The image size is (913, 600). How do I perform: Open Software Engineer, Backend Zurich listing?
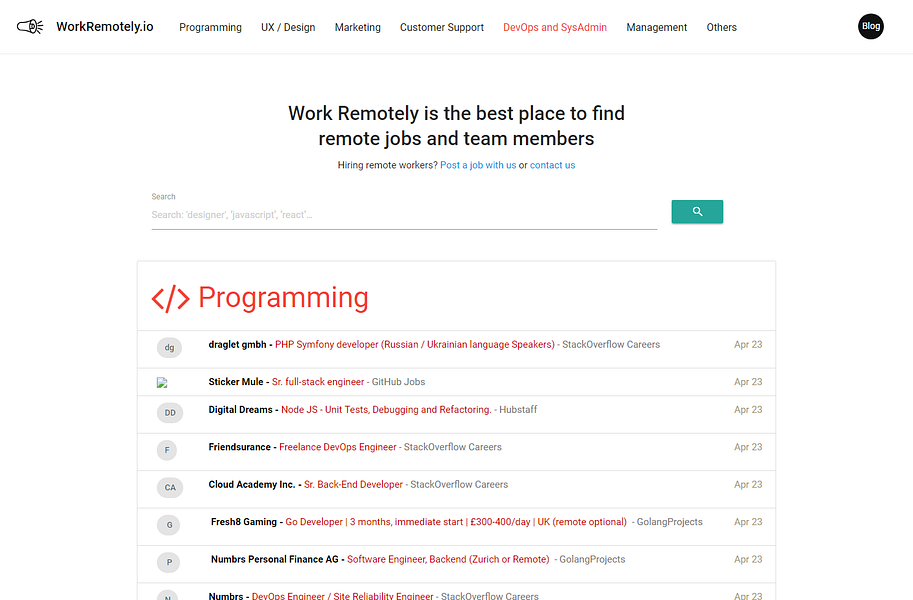[x=448, y=559]
